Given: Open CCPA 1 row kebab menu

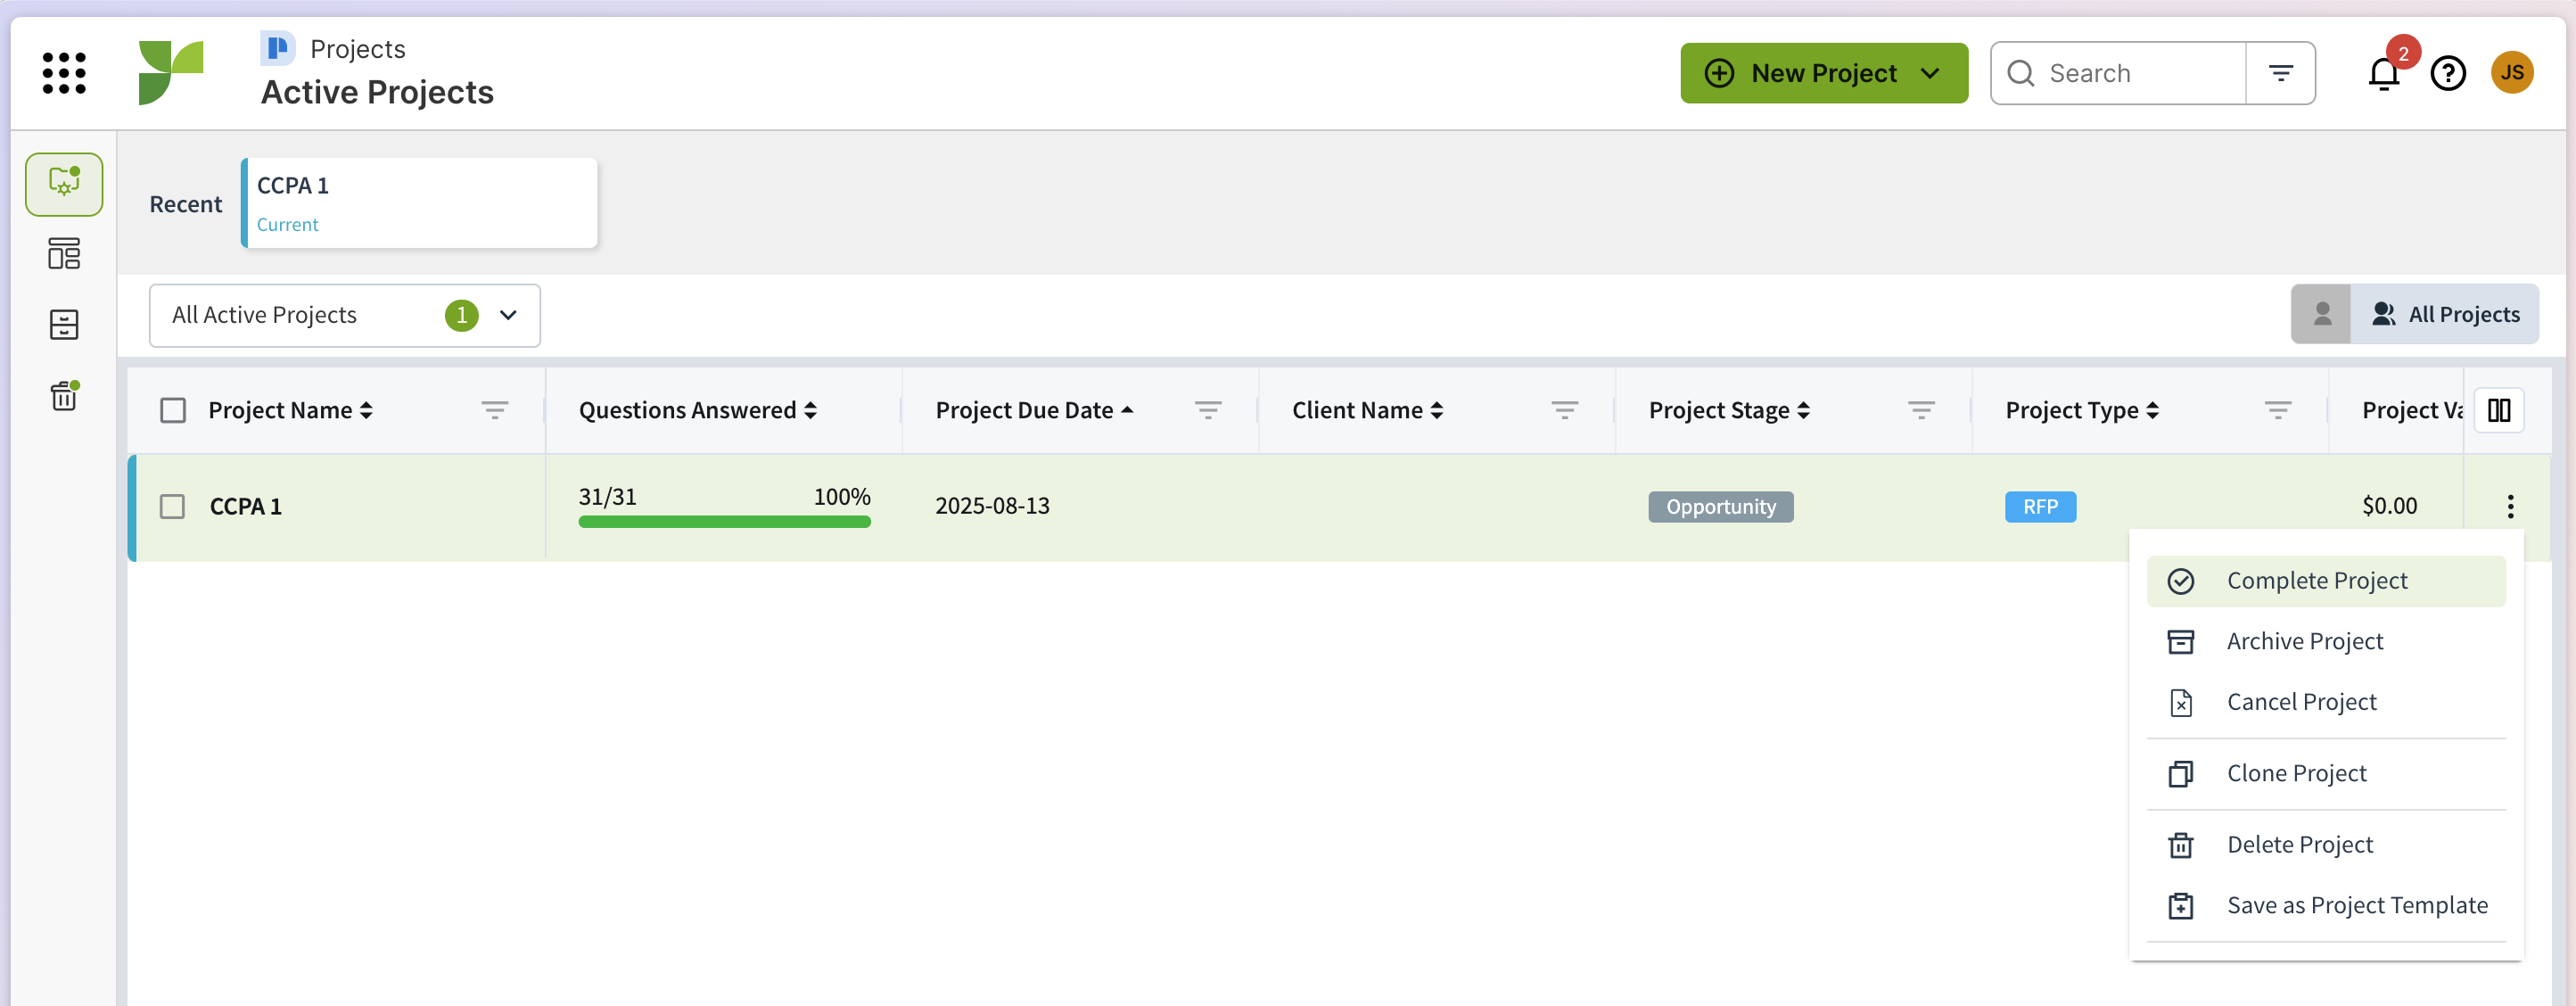Looking at the screenshot, I should point(2509,506).
